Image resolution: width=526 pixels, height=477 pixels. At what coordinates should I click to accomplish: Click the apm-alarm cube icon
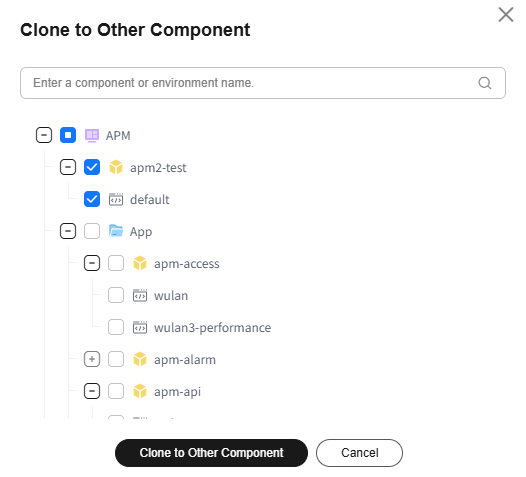click(140, 359)
